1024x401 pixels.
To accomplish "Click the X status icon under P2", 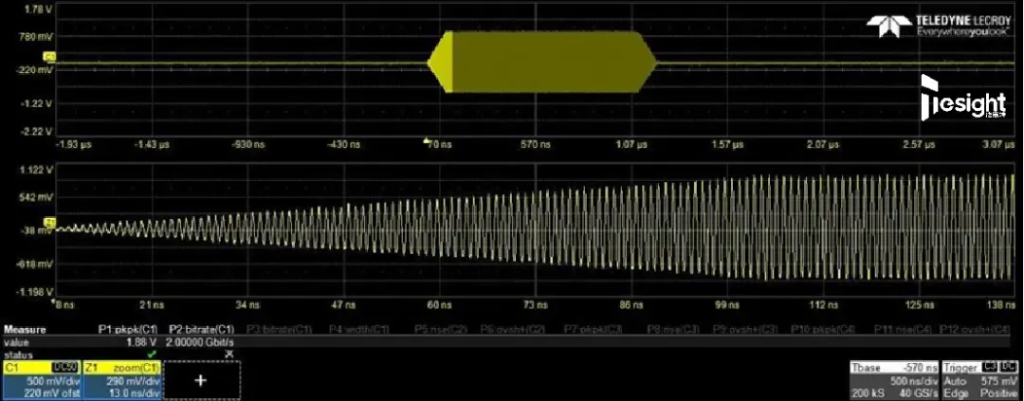I will pyautogui.click(x=229, y=353).
